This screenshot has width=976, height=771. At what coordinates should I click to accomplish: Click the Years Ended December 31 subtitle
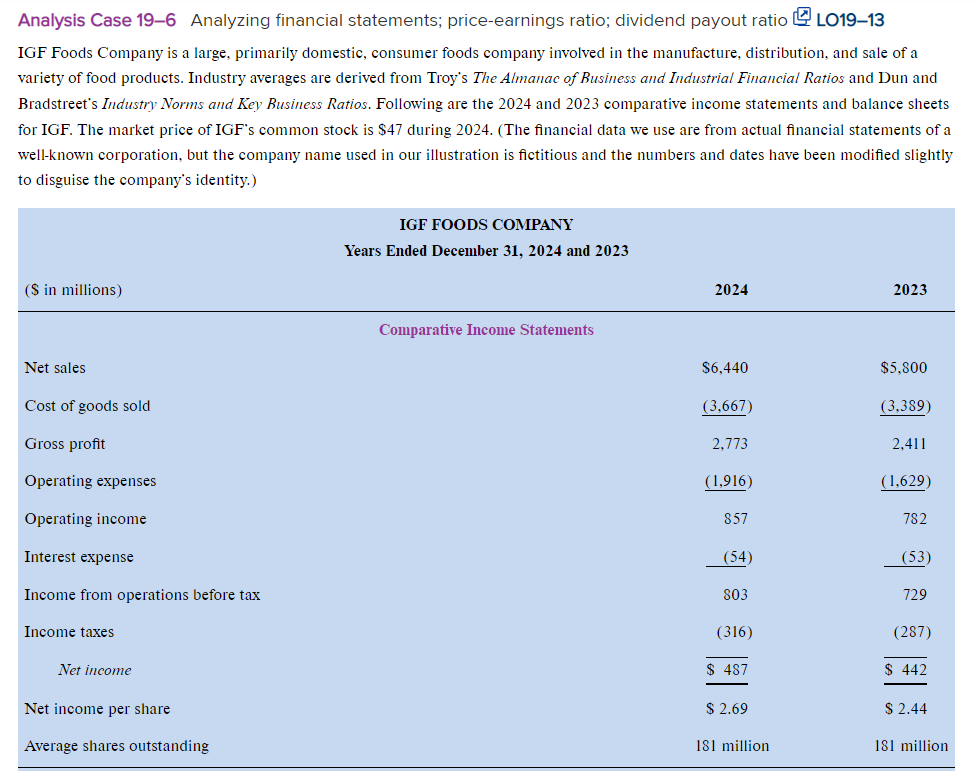click(x=486, y=251)
